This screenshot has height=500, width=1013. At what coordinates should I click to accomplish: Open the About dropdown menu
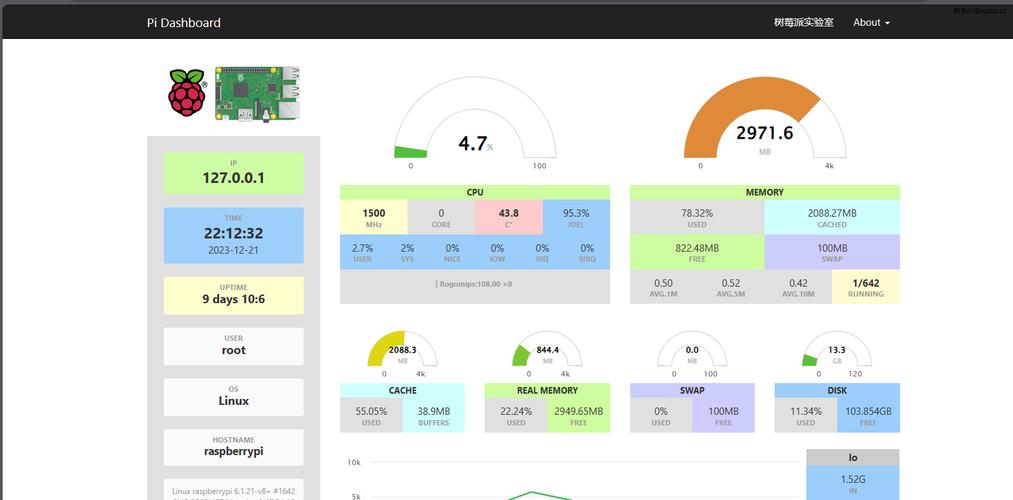872,23
